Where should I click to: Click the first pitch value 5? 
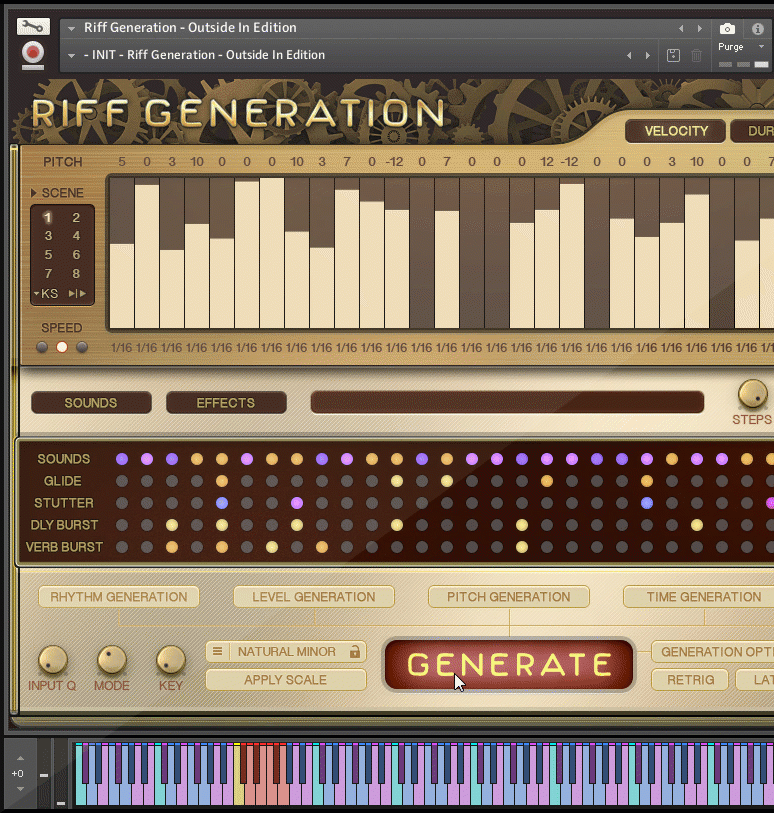pos(122,162)
